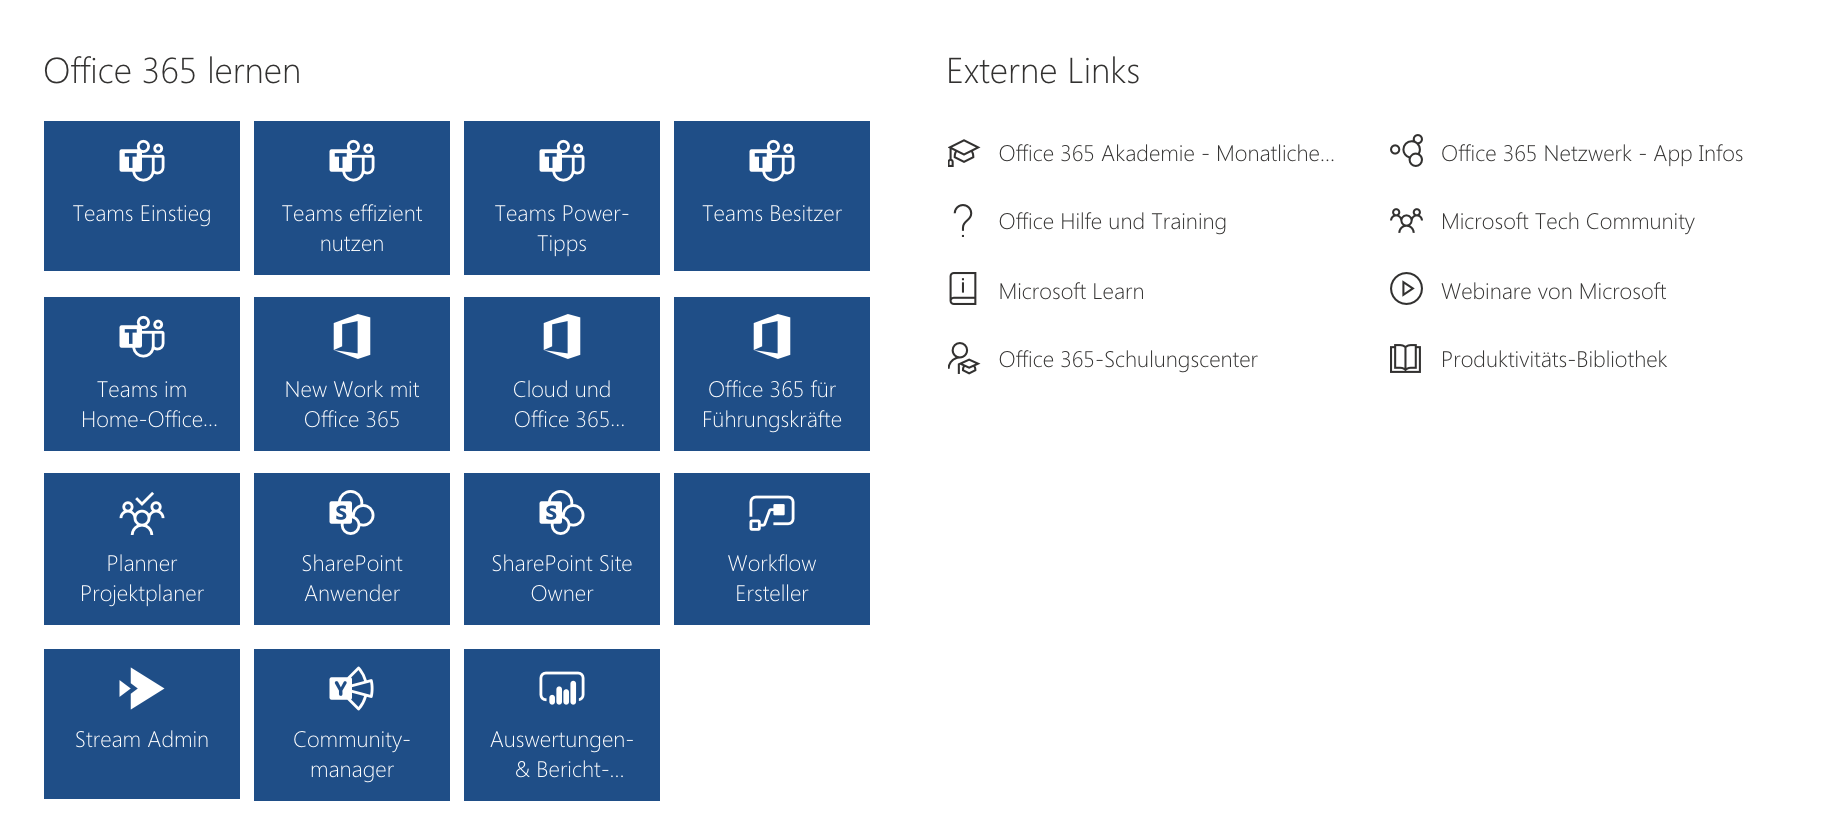Open the Teams Besitzer label
This screenshot has height=828, width=1828.
click(x=772, y=214)
